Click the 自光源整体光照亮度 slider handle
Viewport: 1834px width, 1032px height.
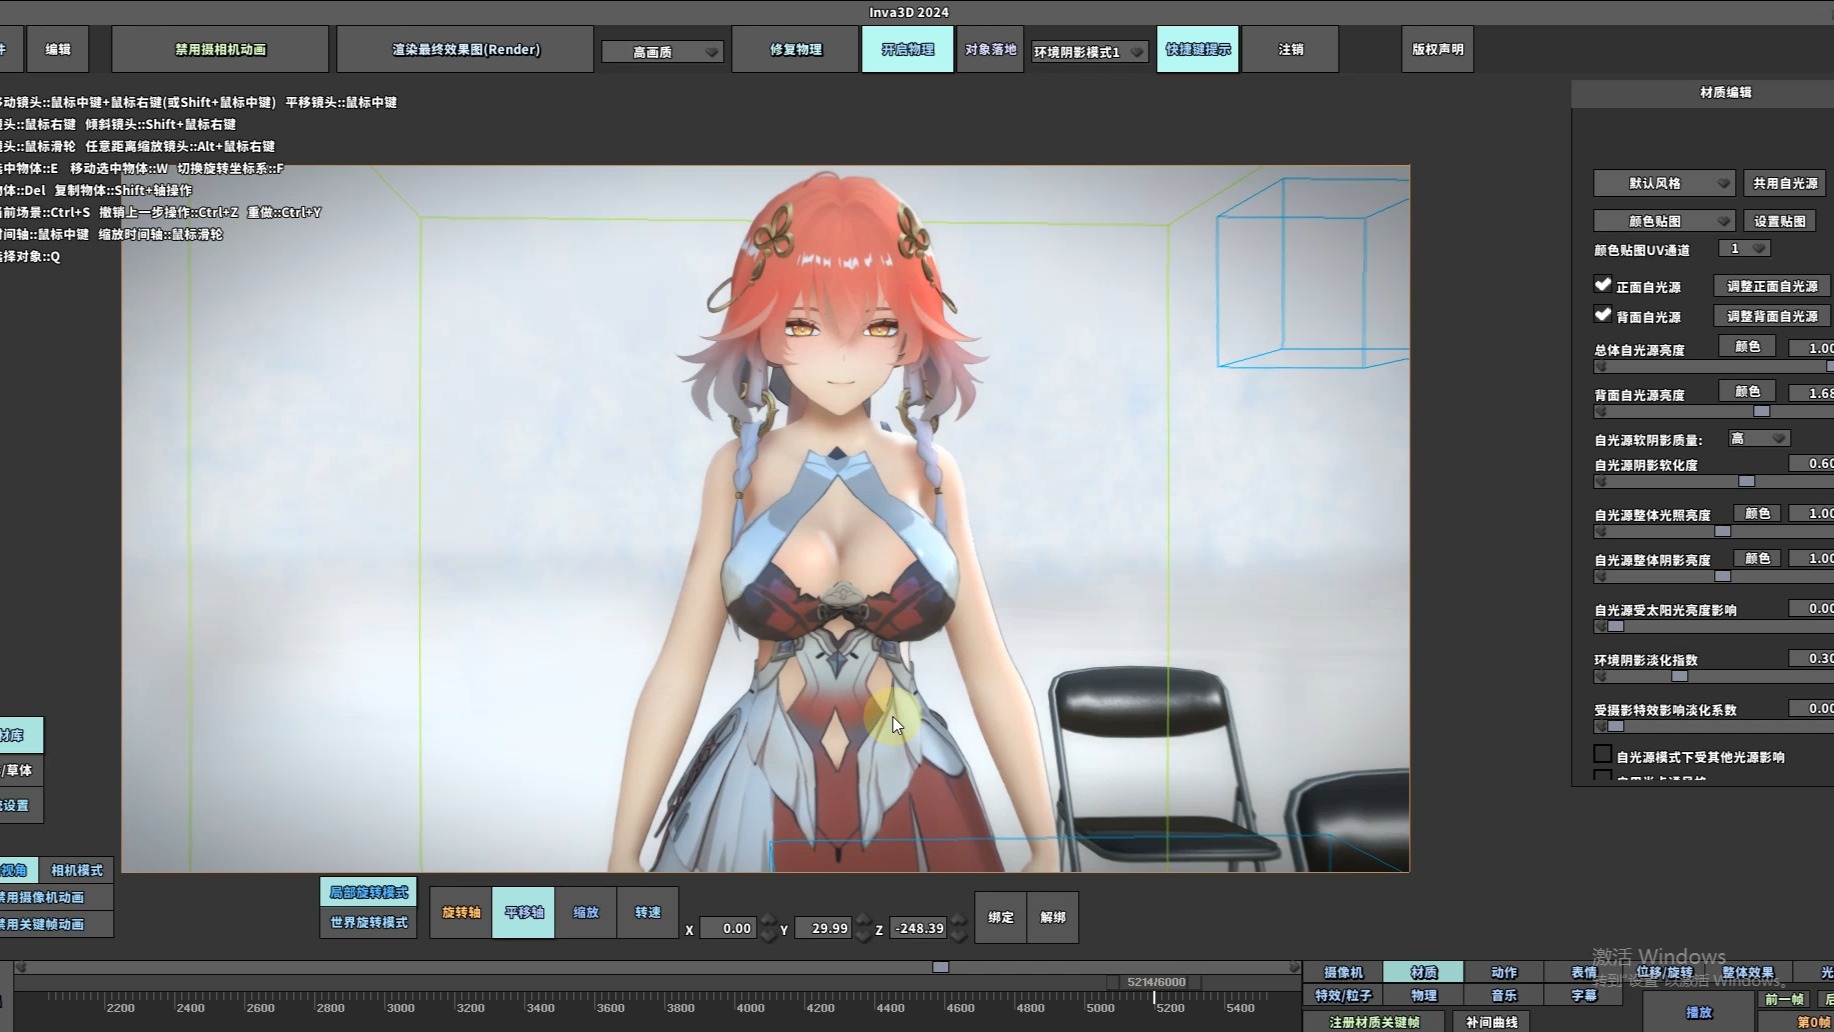[1722, 531]
